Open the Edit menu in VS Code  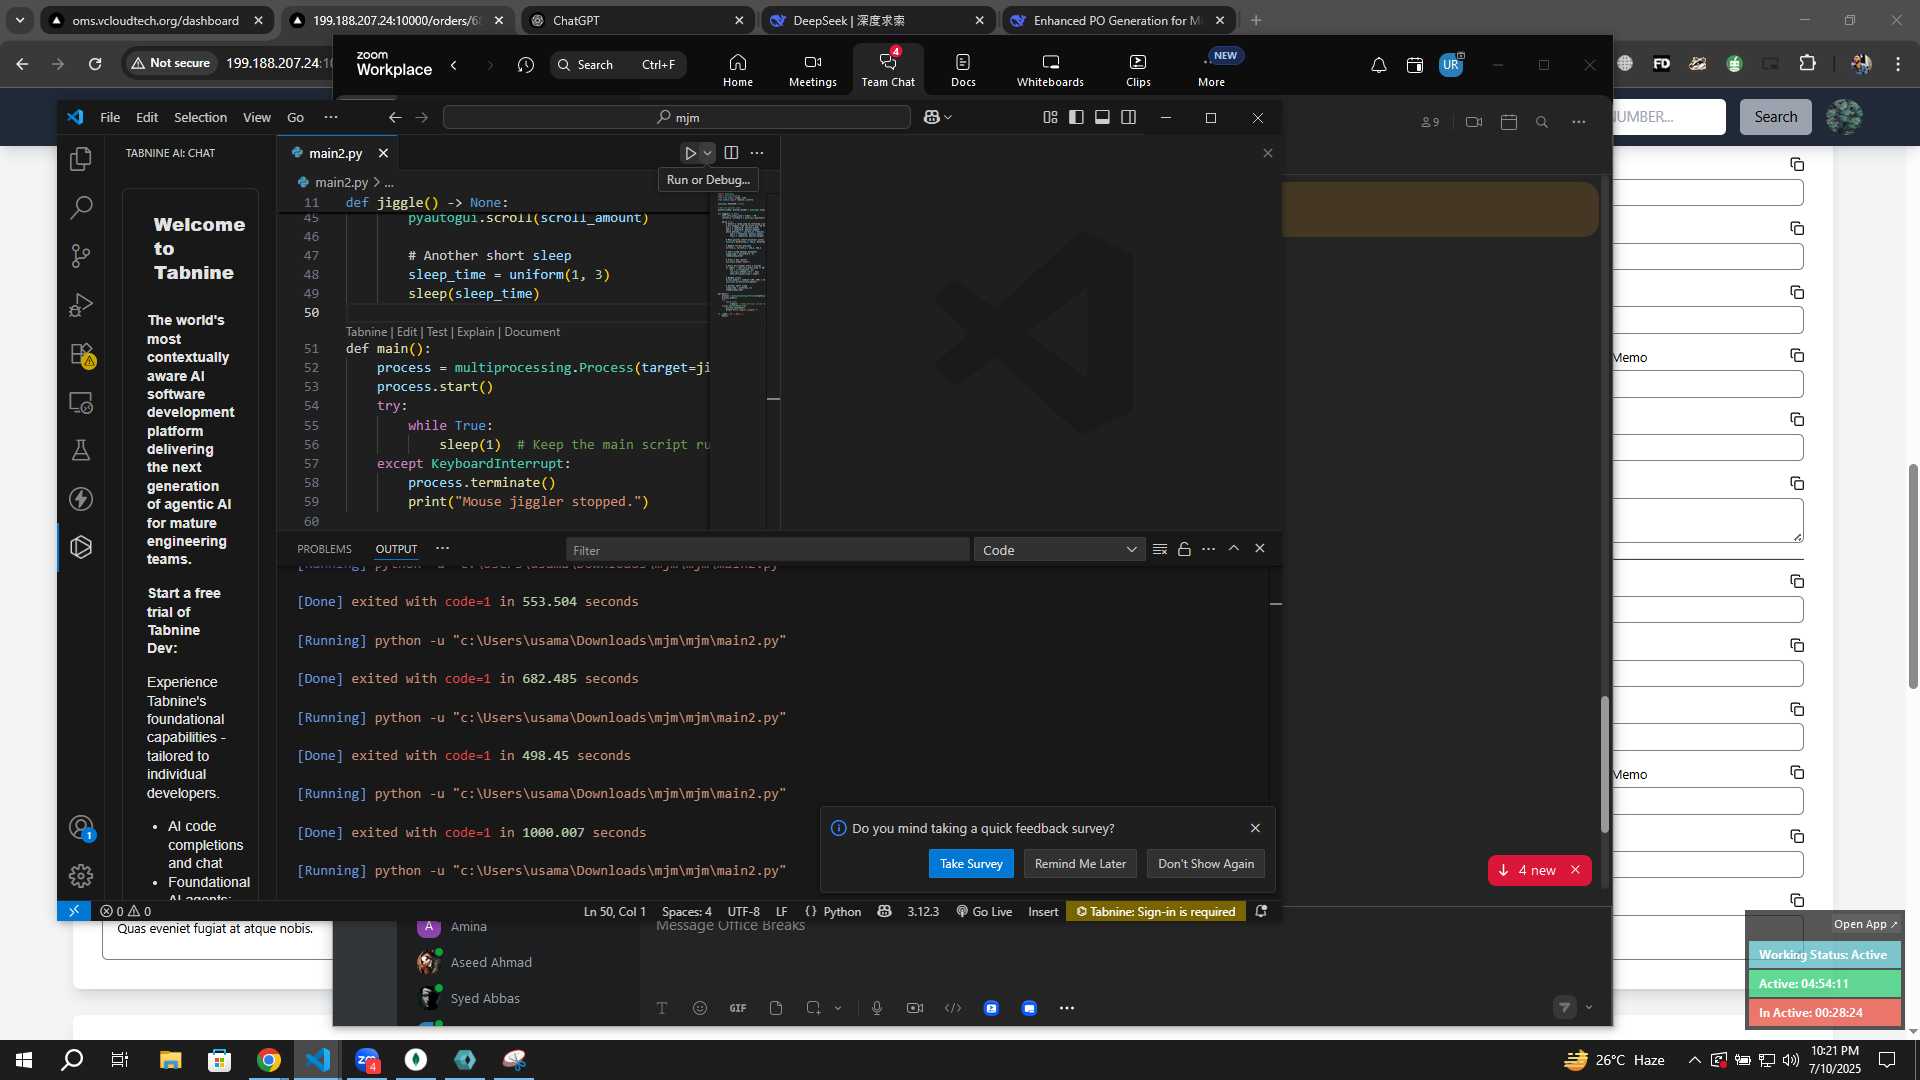147,117
